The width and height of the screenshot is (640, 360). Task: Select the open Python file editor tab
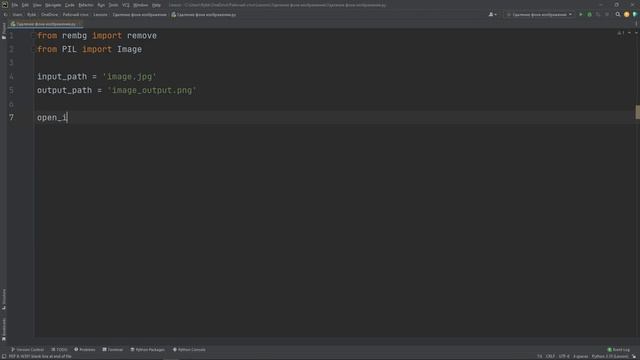click(45, 24)
